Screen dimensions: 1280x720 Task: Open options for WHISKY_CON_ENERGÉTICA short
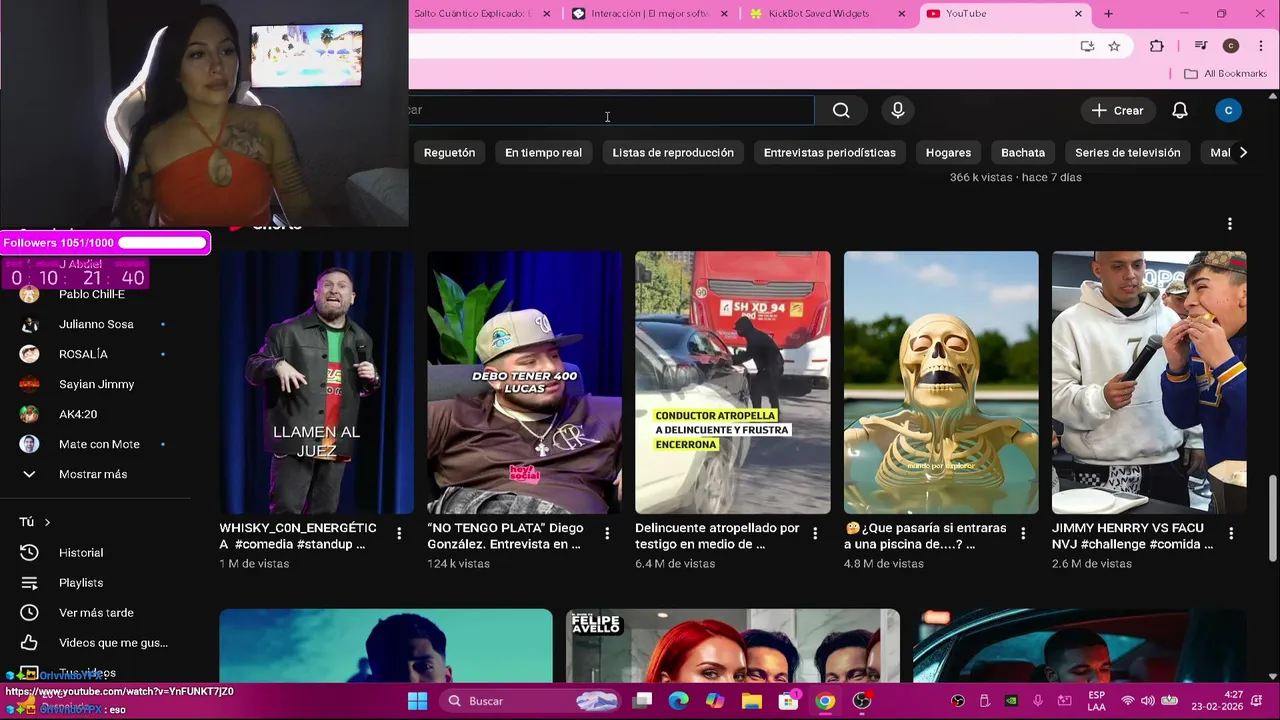click(399, 534)
